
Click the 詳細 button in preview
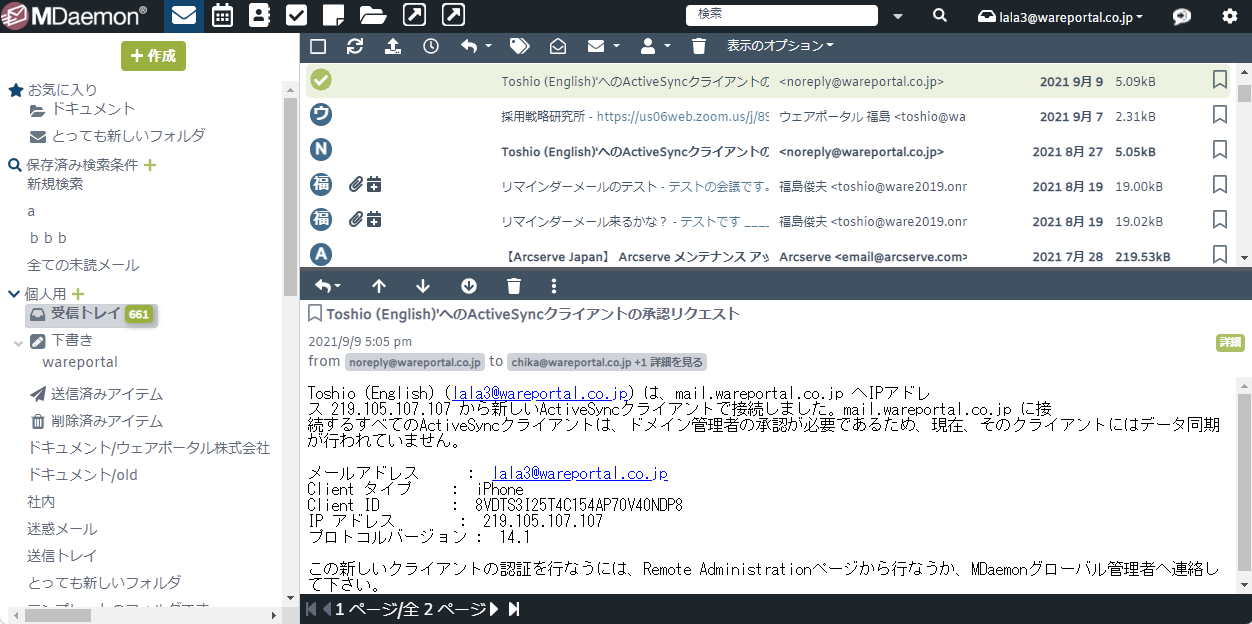[x=1229, y=342]
